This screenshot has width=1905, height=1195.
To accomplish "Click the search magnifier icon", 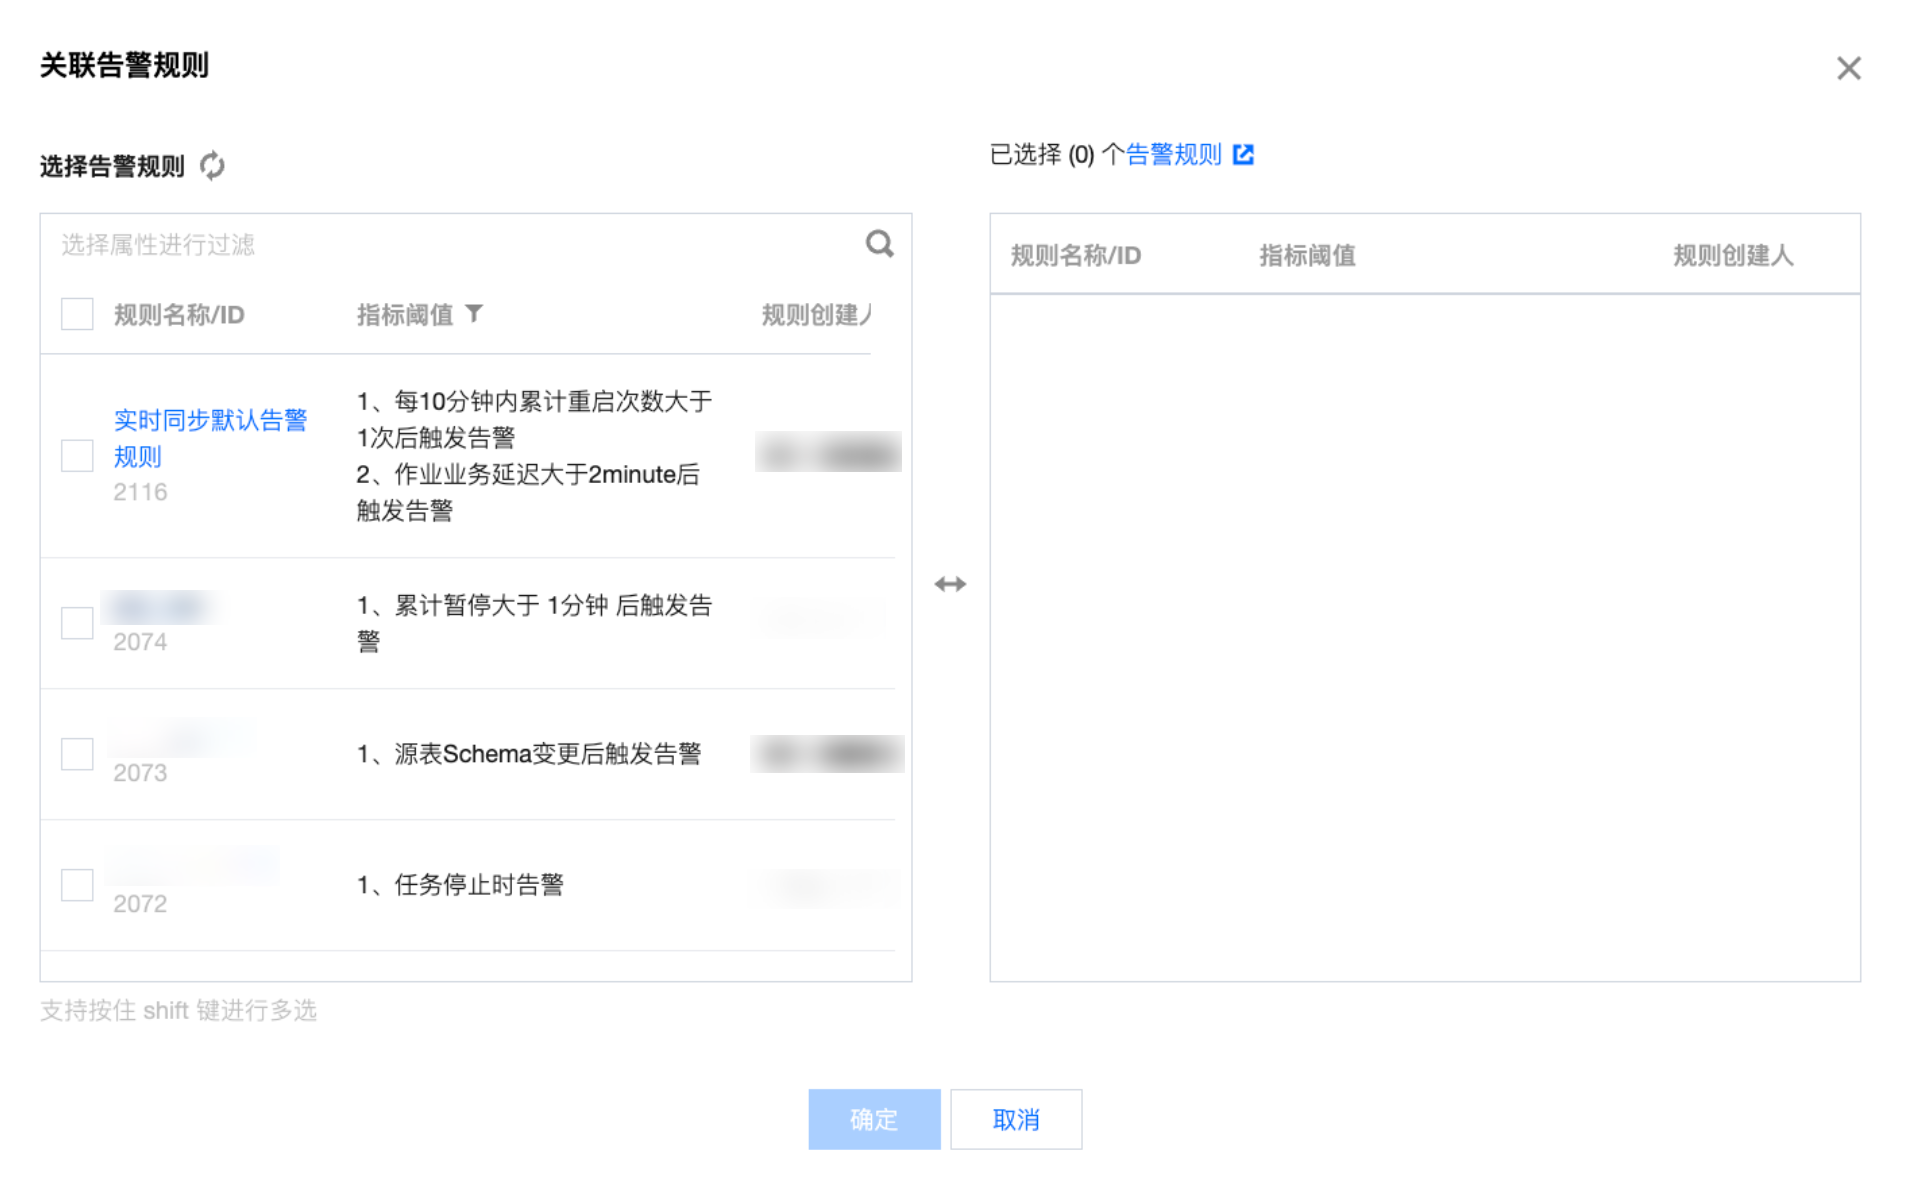I will [879, 243].
